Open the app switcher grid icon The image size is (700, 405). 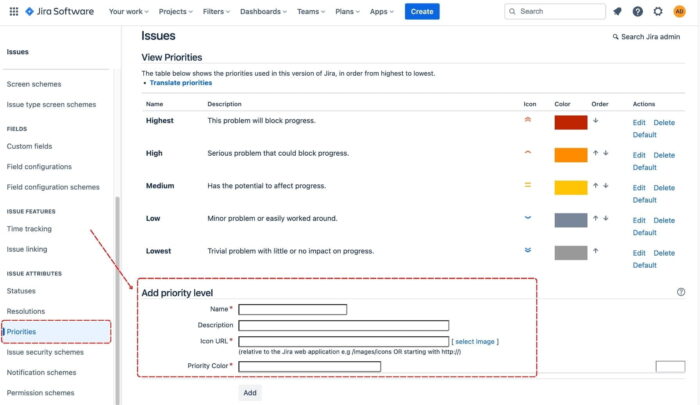[14, 12]
